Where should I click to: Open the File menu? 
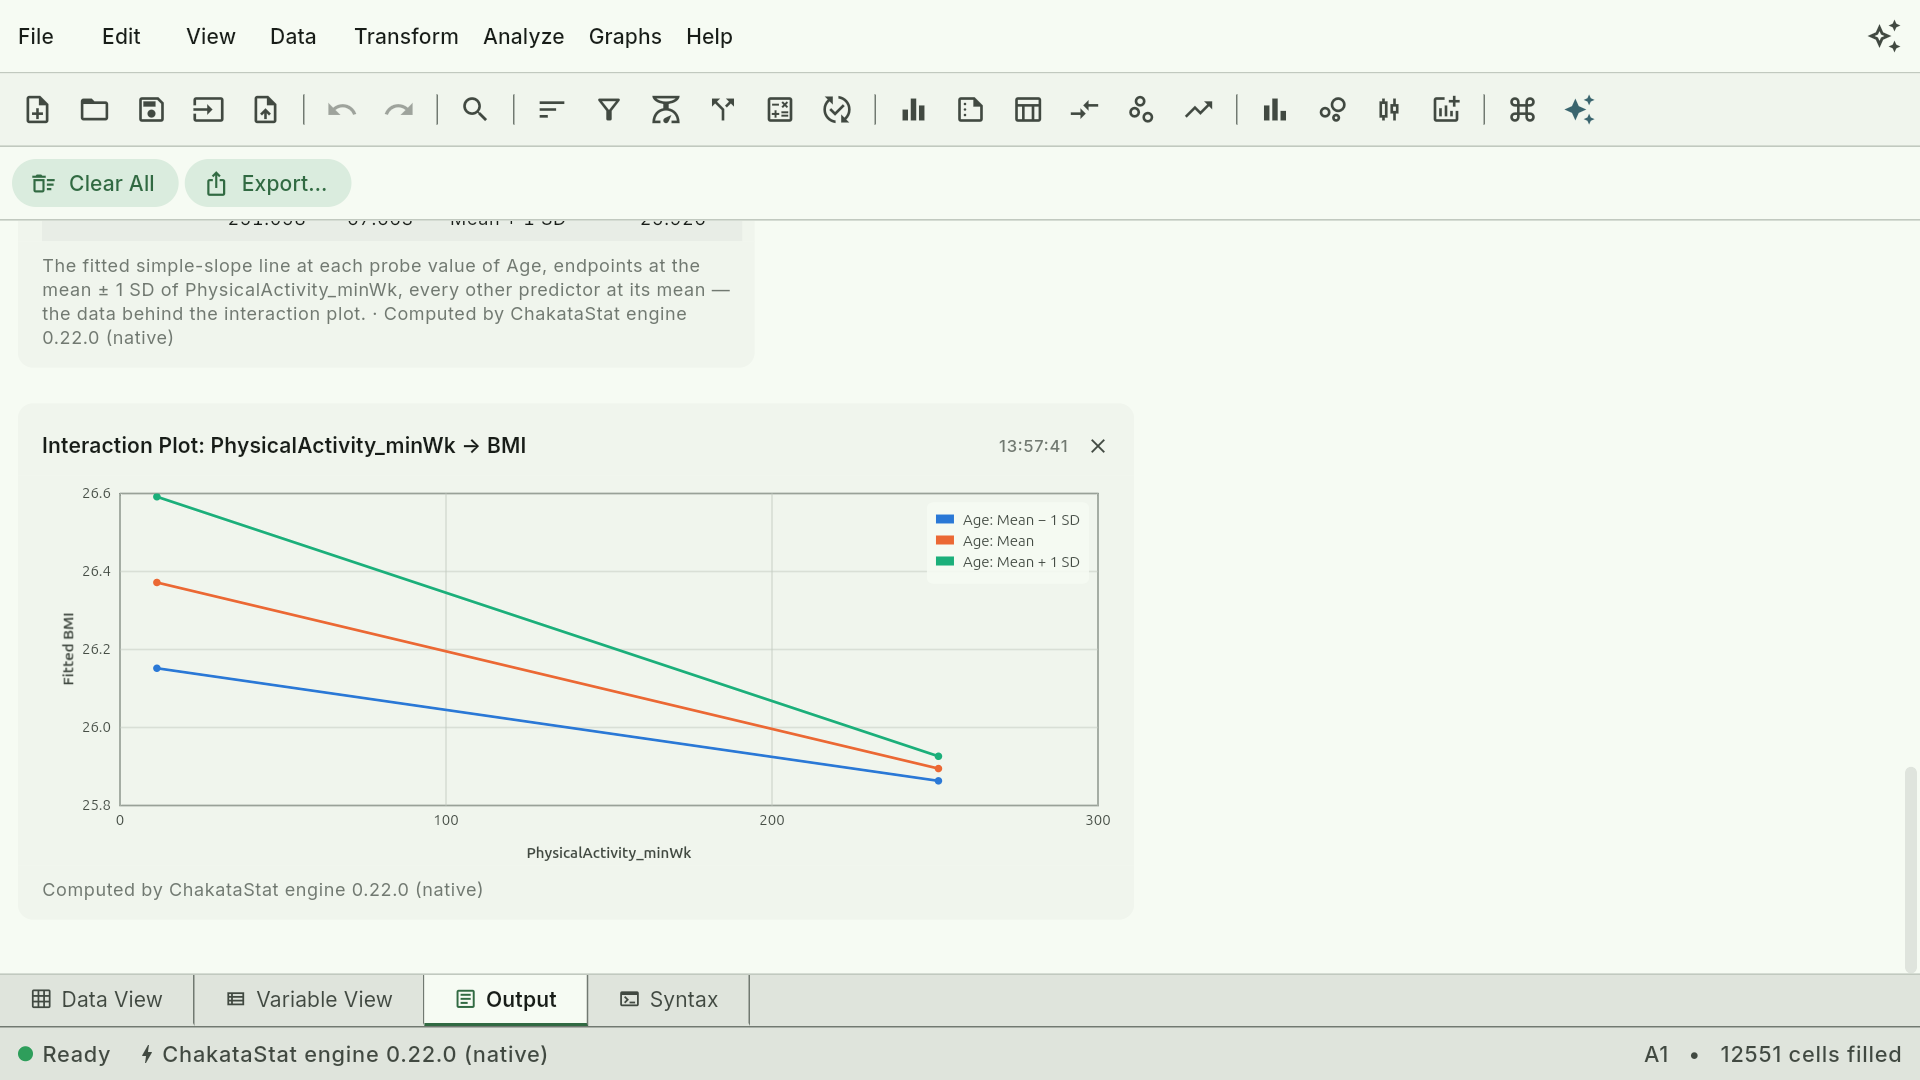click(x=36, y=37)
